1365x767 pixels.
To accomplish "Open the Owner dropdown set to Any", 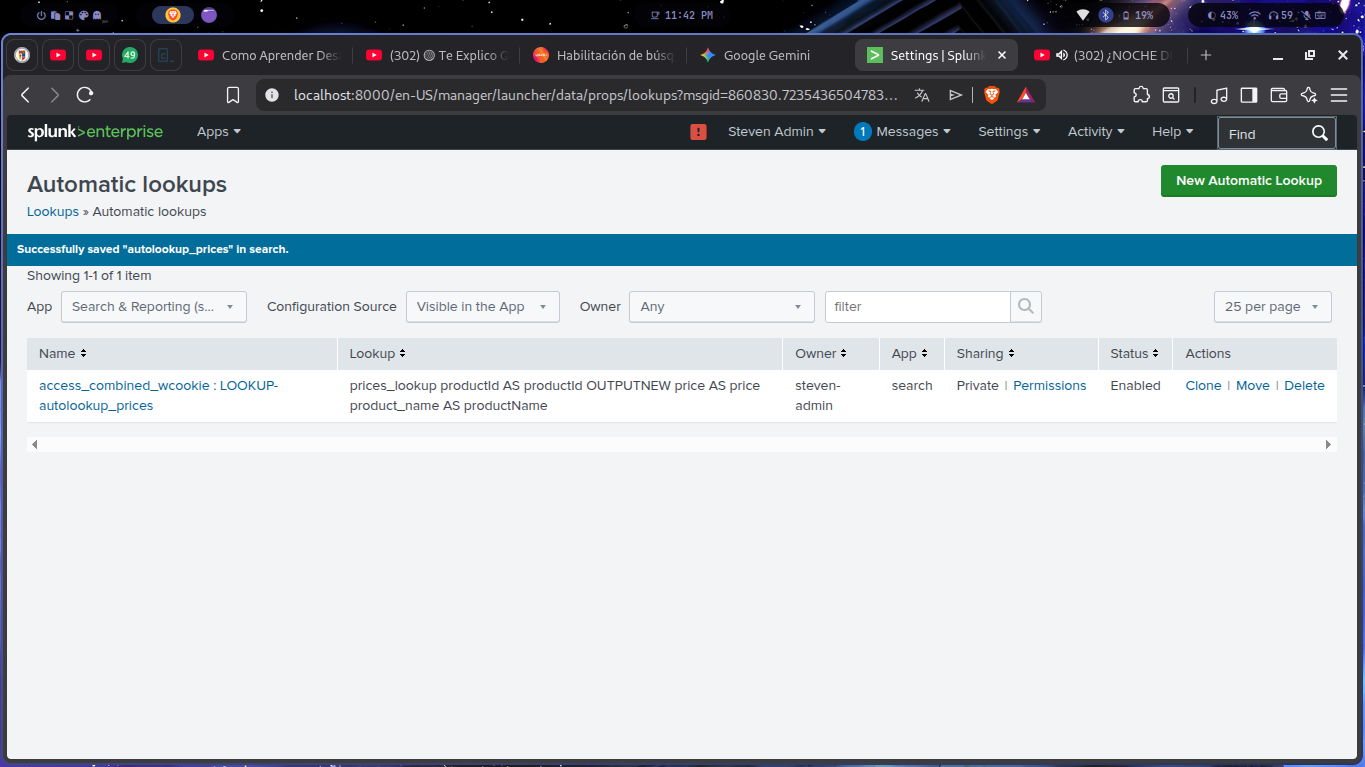I will coord(721,306).
